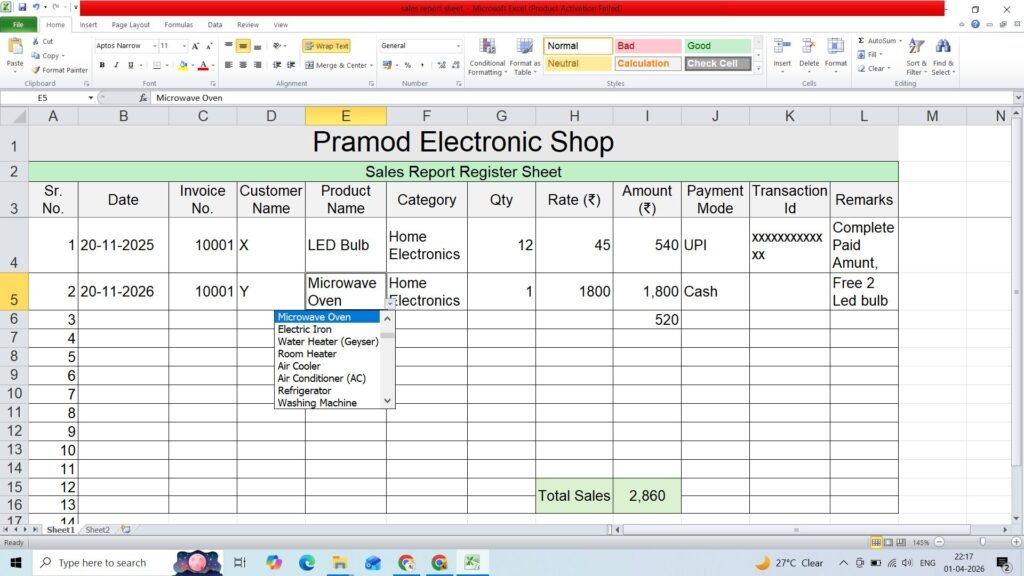Viewport: 1024px width, 576px height.
Task: Switch to the Page Layout ribbon tab
Action: pos(131,25)
